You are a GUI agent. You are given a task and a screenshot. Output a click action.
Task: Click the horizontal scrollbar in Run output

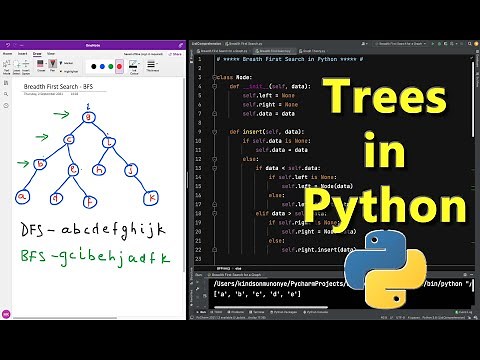271,307
